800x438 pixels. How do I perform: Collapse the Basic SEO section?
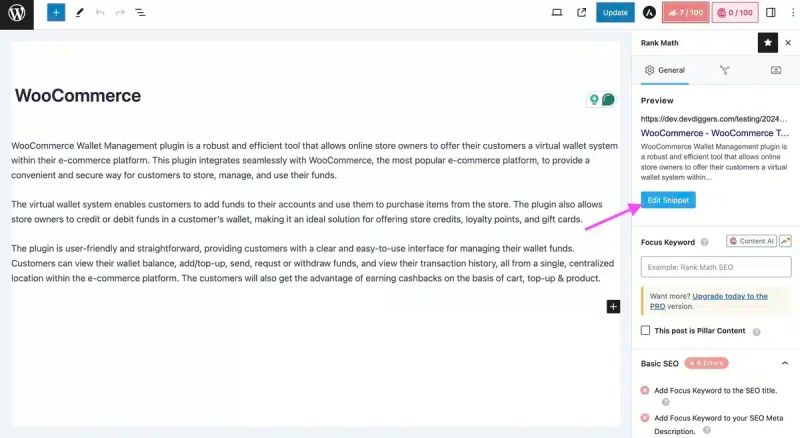[785, 363]
